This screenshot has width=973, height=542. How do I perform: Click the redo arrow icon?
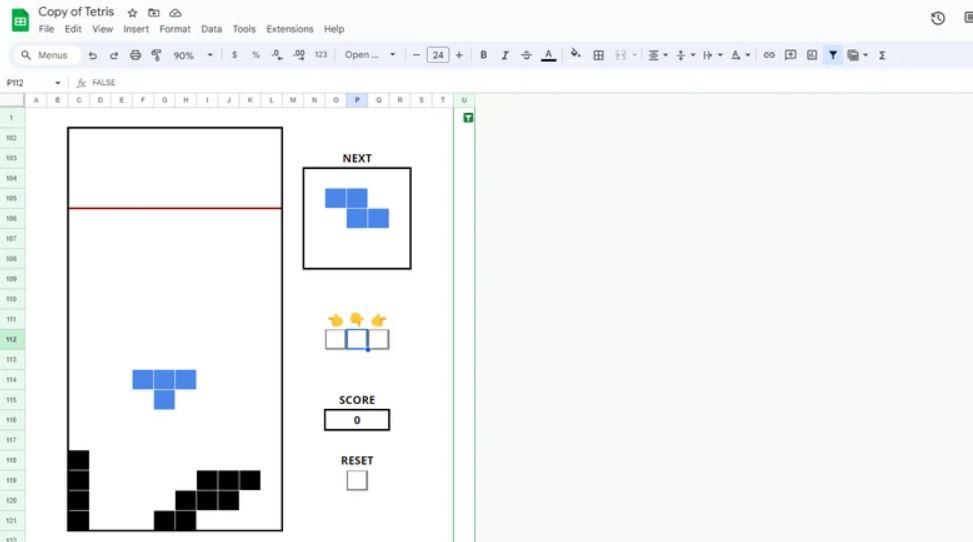[114, 55]
